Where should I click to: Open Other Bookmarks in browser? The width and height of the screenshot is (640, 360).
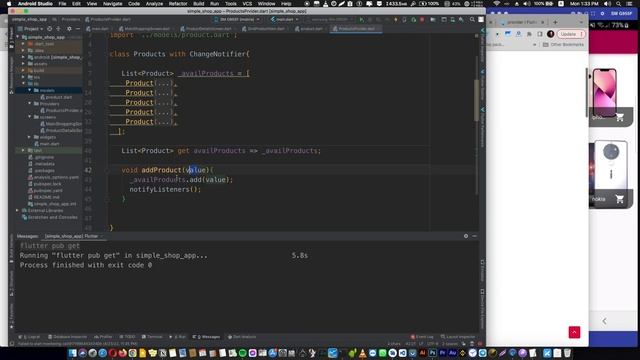(x=564, y=44)
